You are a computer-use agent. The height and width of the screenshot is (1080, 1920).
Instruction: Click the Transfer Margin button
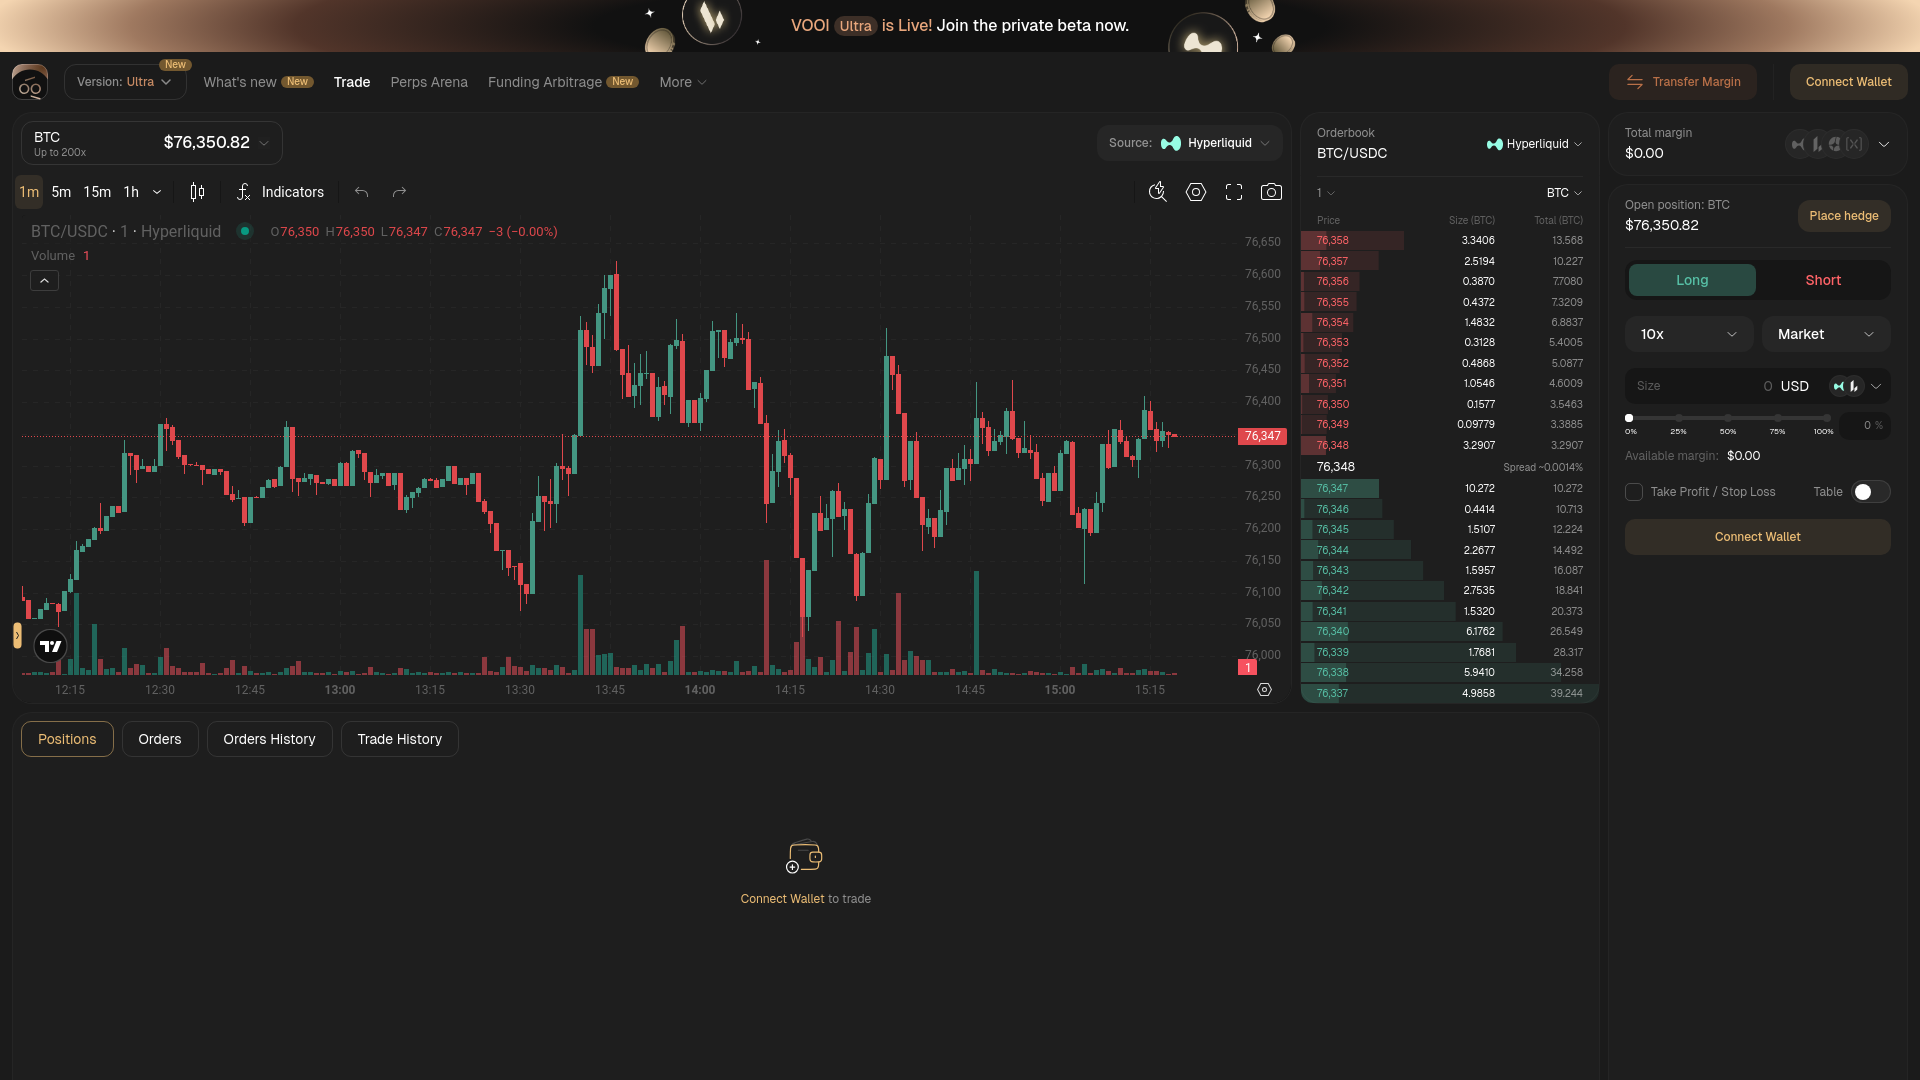1683,82
